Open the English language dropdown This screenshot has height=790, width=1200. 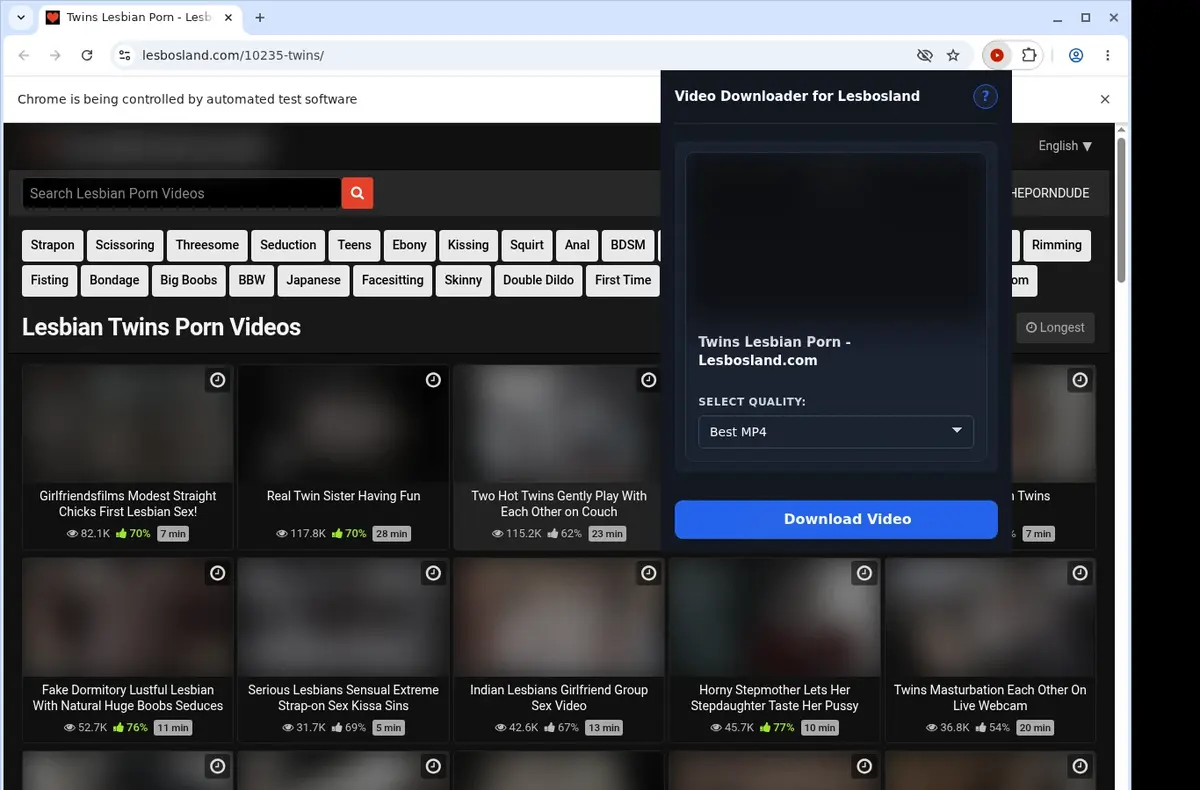1065,146
